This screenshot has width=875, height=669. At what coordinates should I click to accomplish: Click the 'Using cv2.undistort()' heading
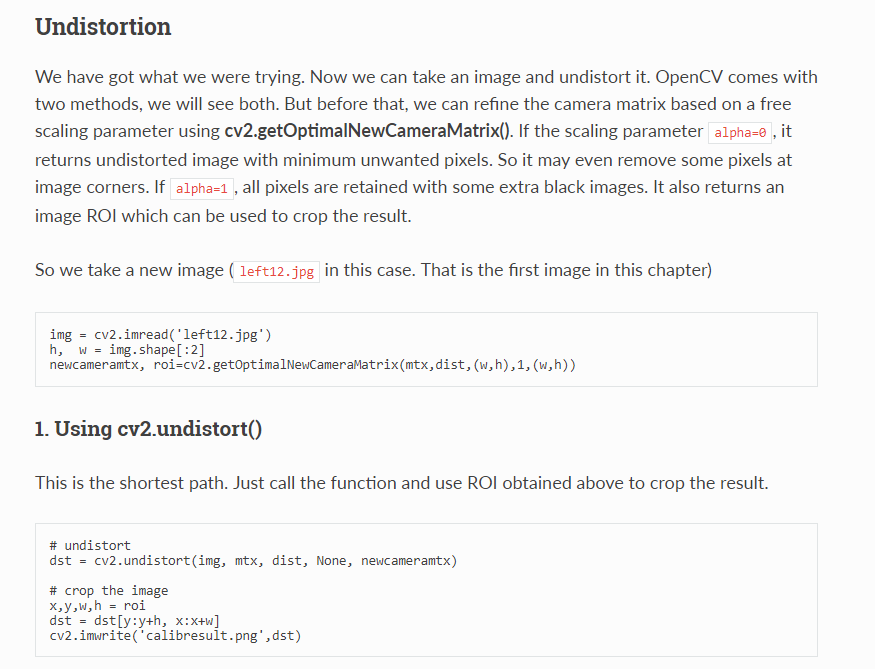(x=148, y=429)
